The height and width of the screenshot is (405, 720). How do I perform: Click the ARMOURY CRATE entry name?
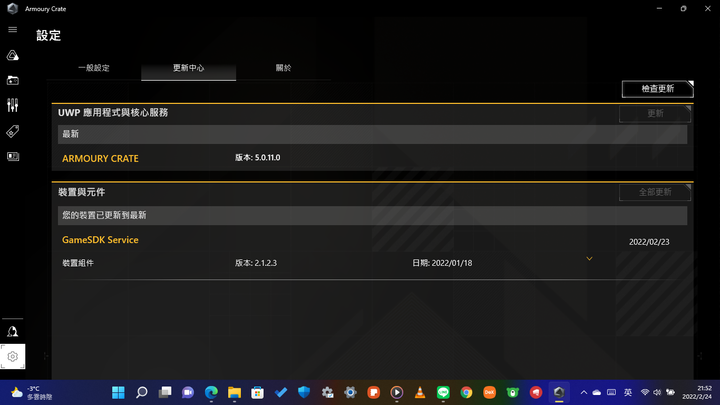(100, 158)
